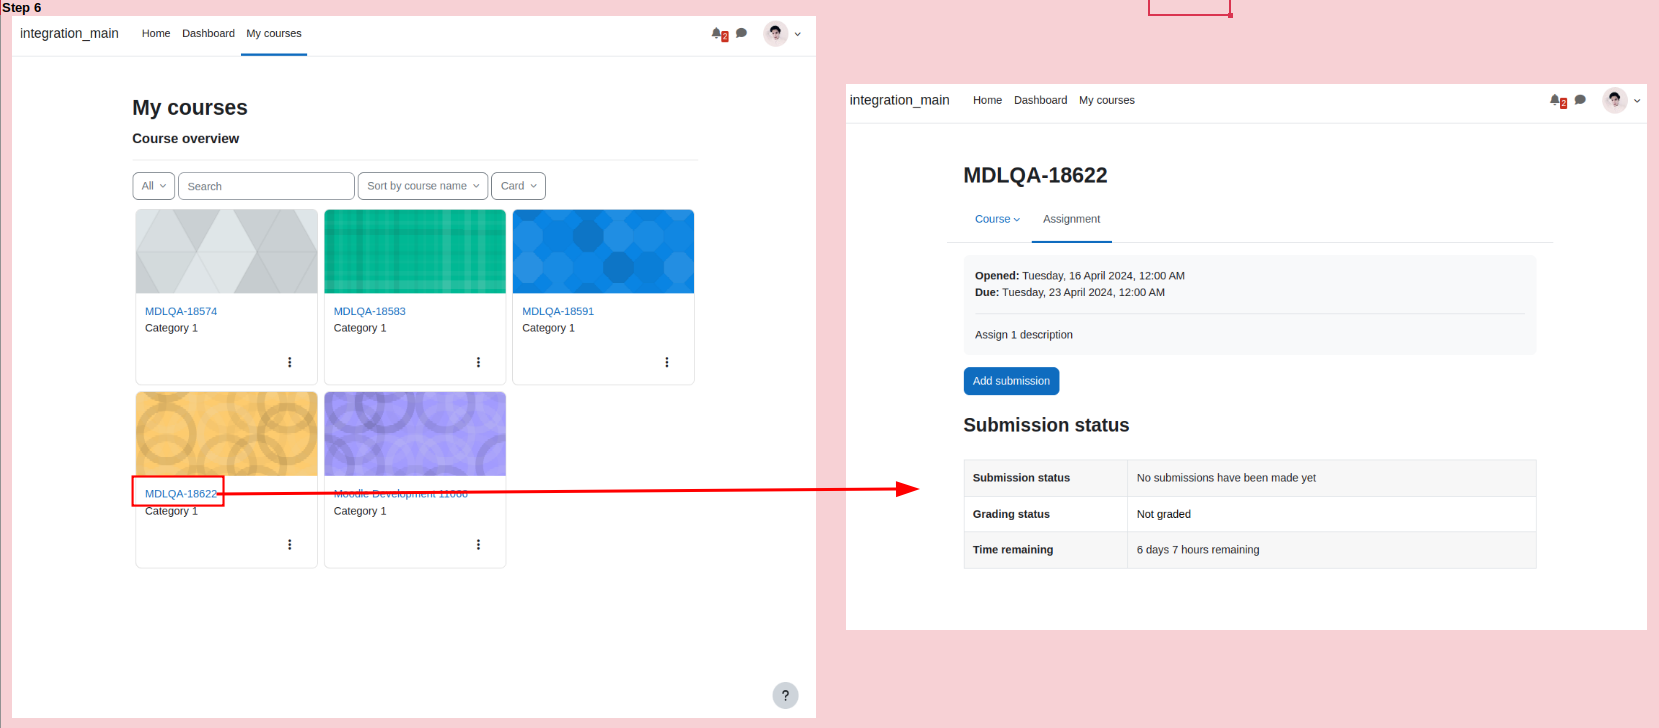Screen dimensions: 1659x728
Task: Open actions menu for MDLQA-18583 card
Action: pyautogui.click(x=478, y=362)
